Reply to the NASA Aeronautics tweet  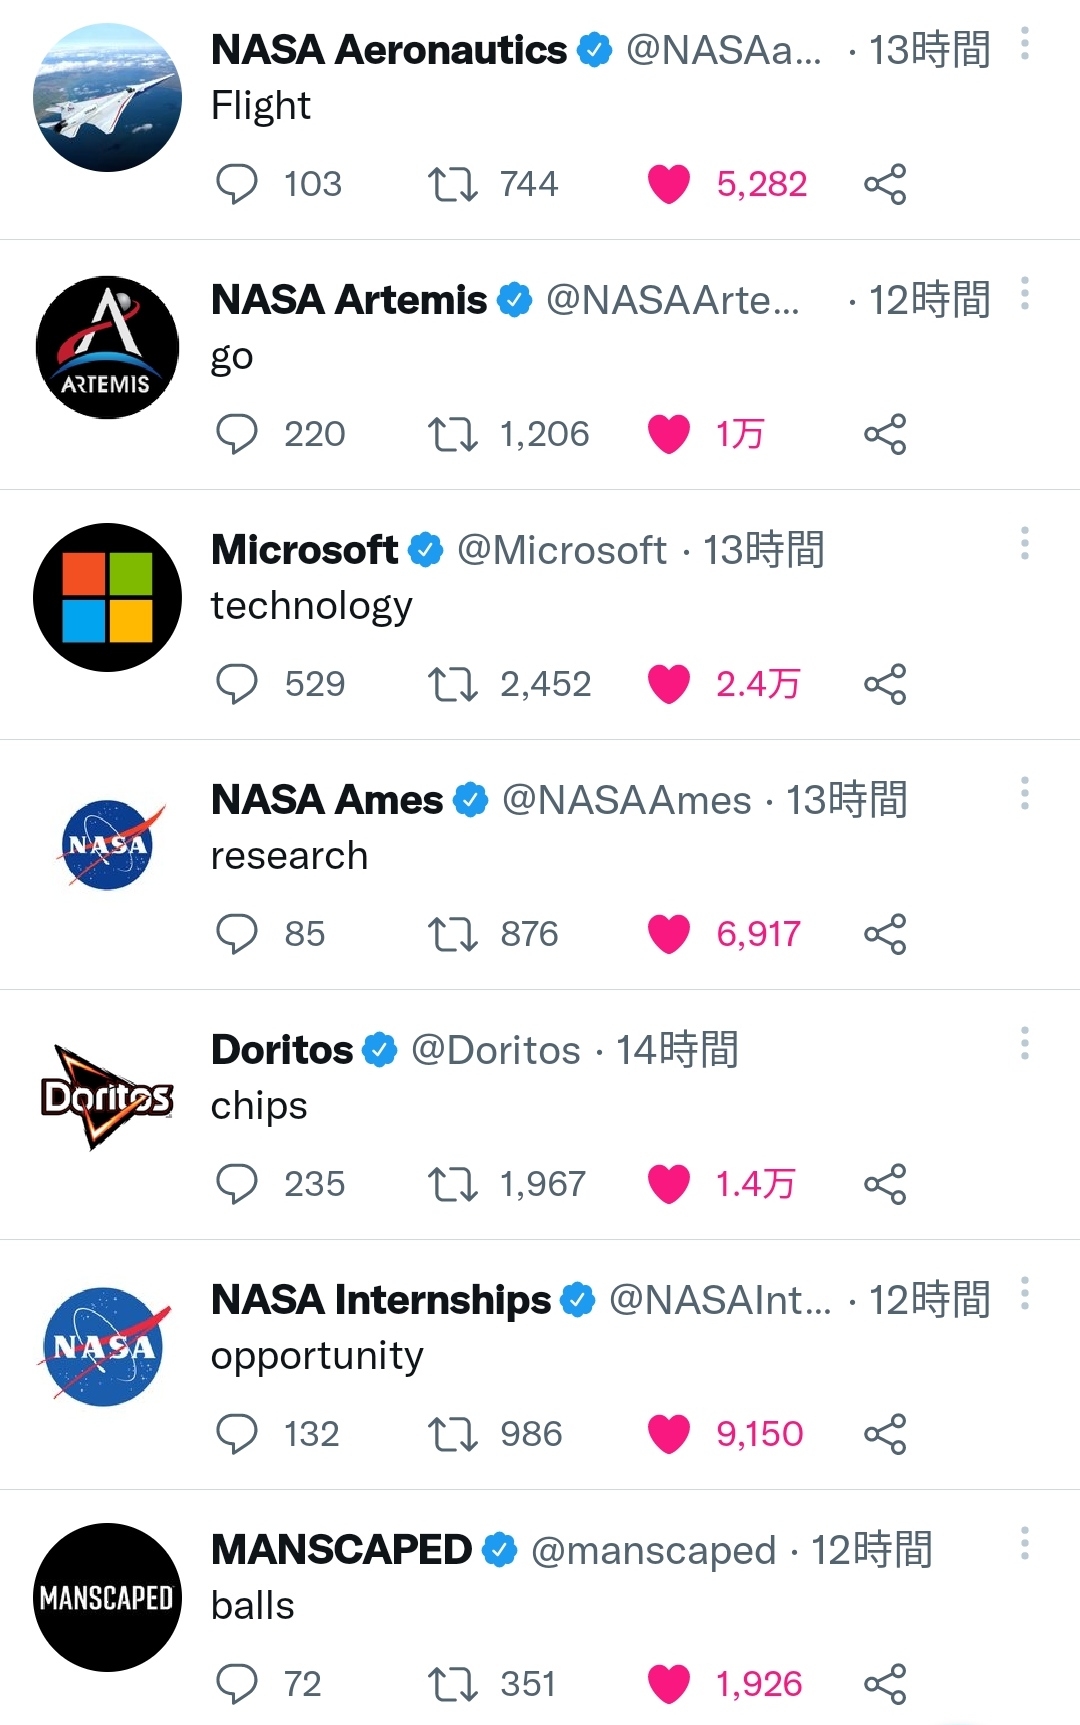click(x=237, y=184)
